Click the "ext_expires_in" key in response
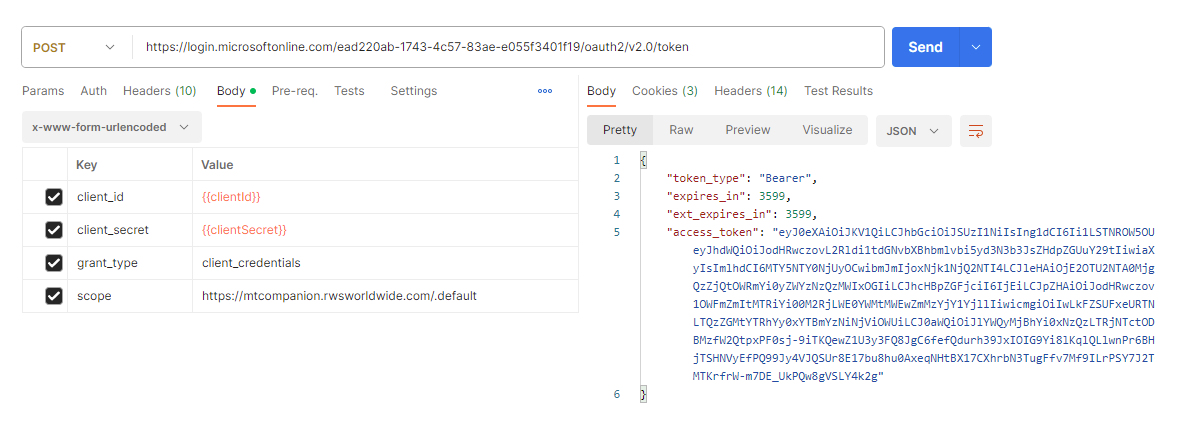 tap(719, 215)
